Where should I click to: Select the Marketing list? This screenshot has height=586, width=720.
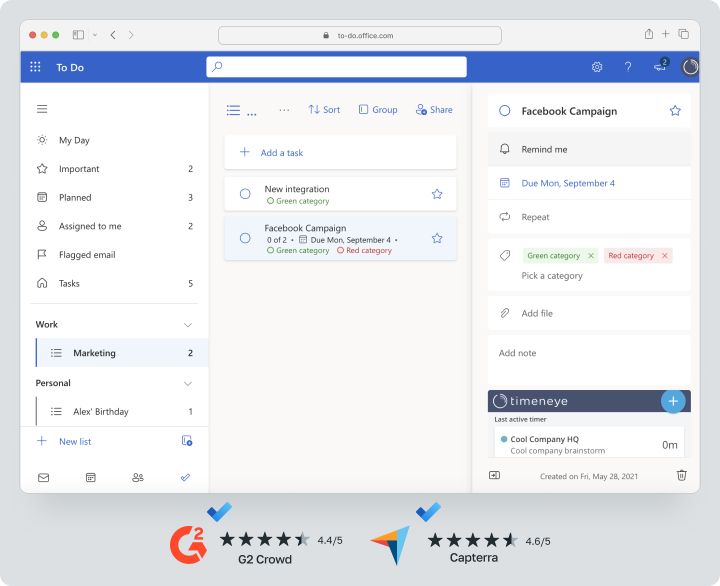coord(94,353)
